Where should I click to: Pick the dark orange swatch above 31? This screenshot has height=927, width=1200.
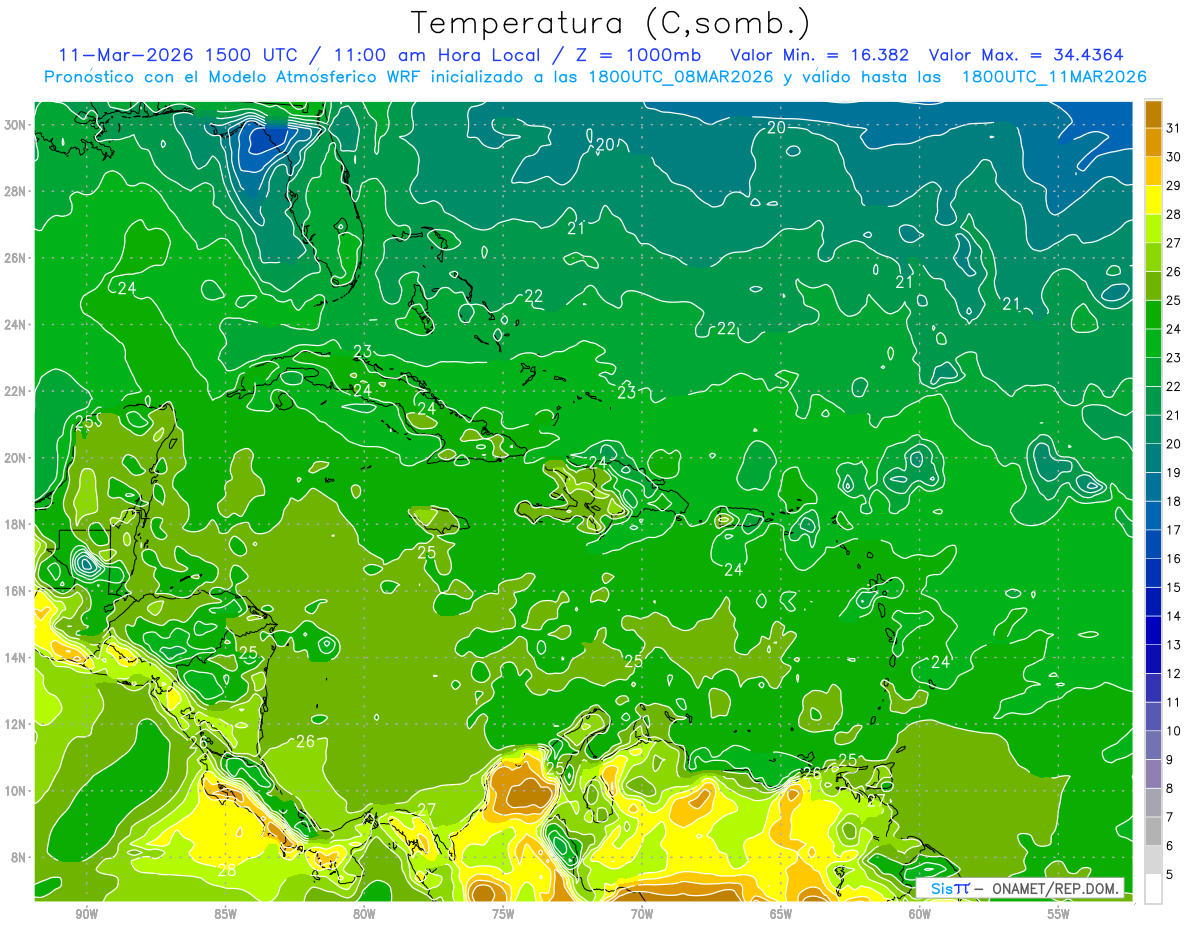[1153, 114]
